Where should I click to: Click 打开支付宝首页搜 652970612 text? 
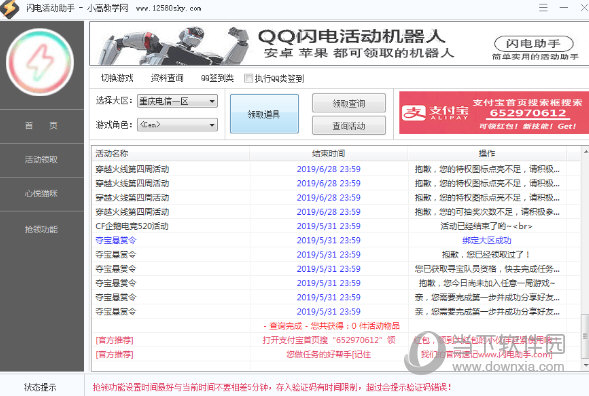click(329, 340)
